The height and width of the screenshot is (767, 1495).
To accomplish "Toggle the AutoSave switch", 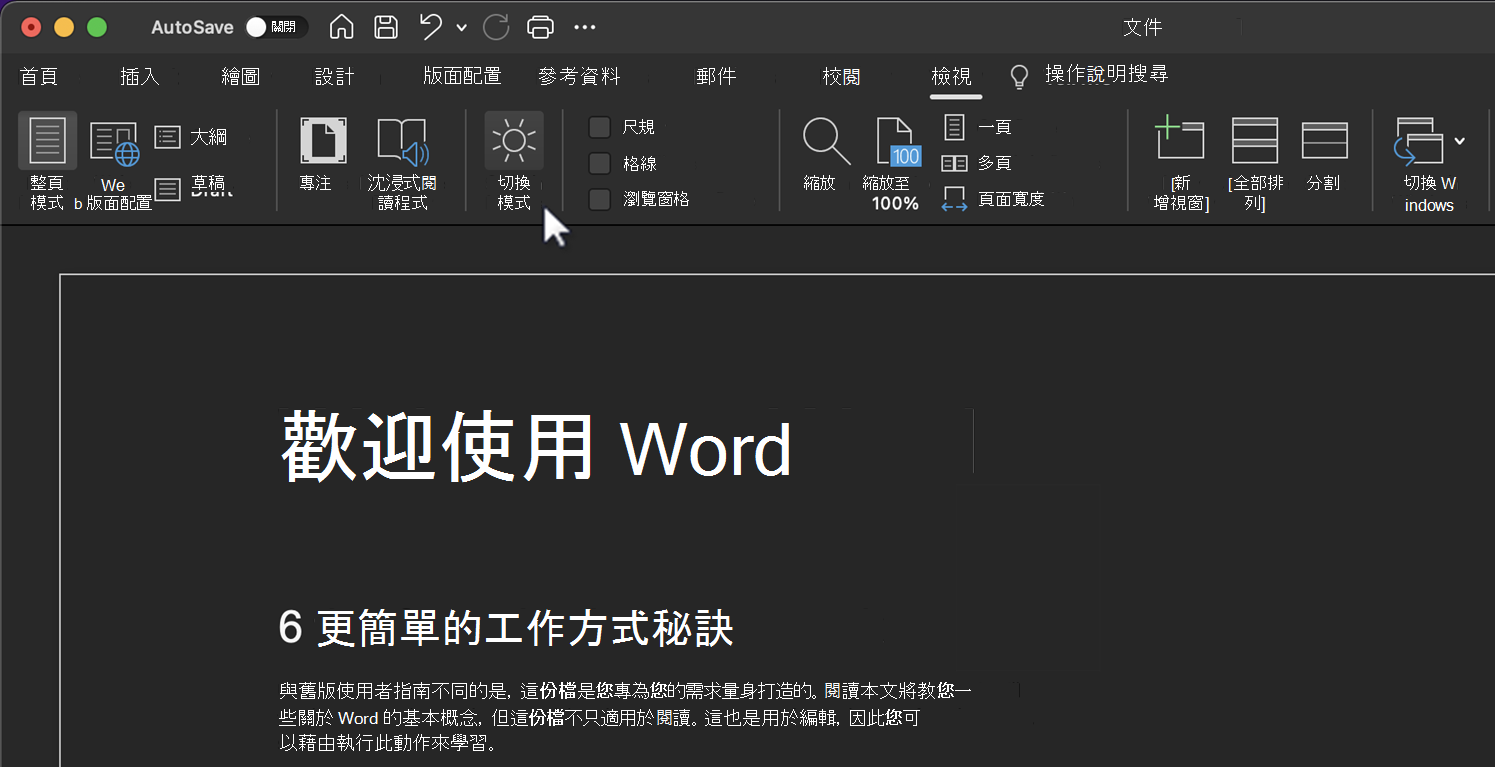I will (276, 27).
